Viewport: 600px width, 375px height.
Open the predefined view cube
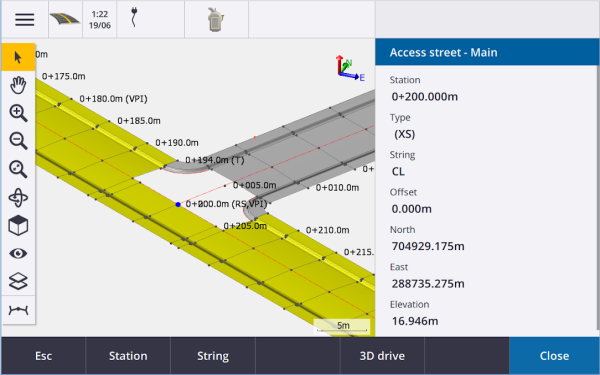point(18,225)
